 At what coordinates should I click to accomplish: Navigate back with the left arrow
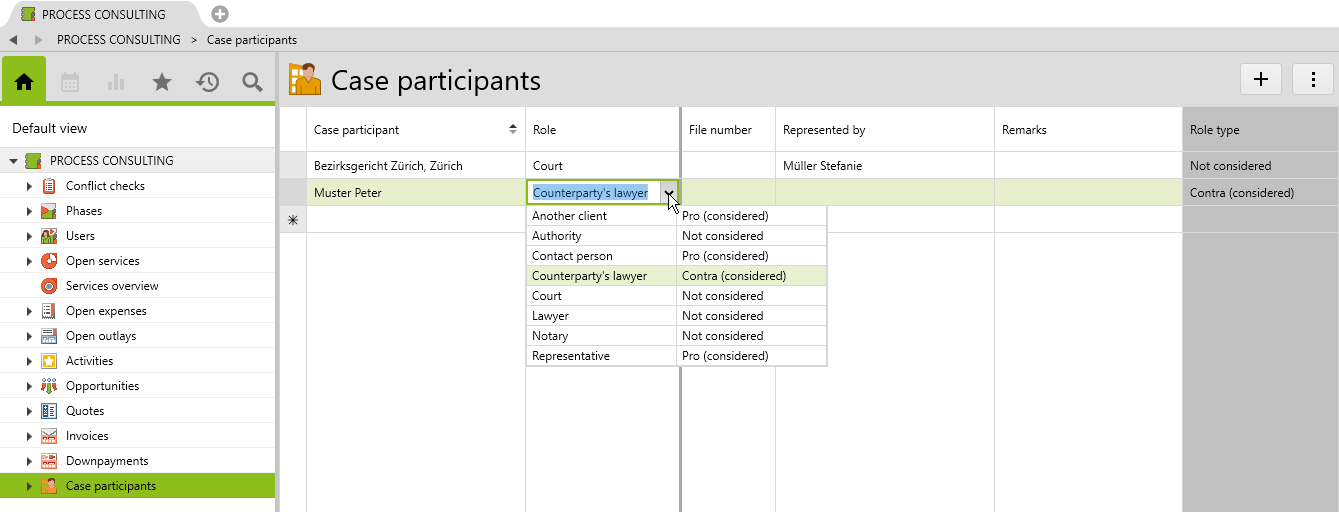tap(14, 40)
